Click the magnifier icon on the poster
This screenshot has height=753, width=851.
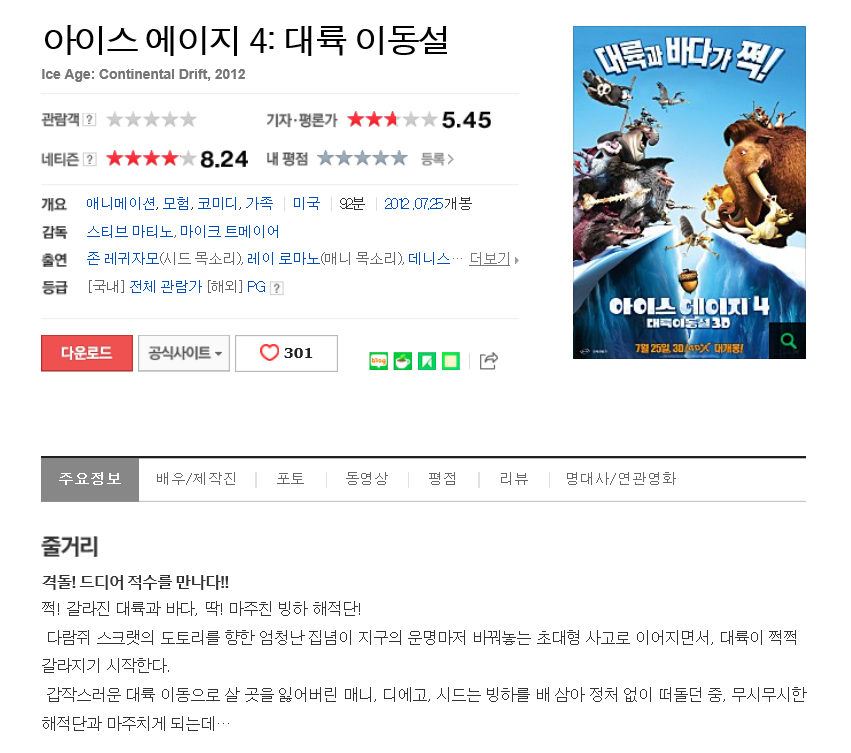pyautogui.click(x=788, y=340)
